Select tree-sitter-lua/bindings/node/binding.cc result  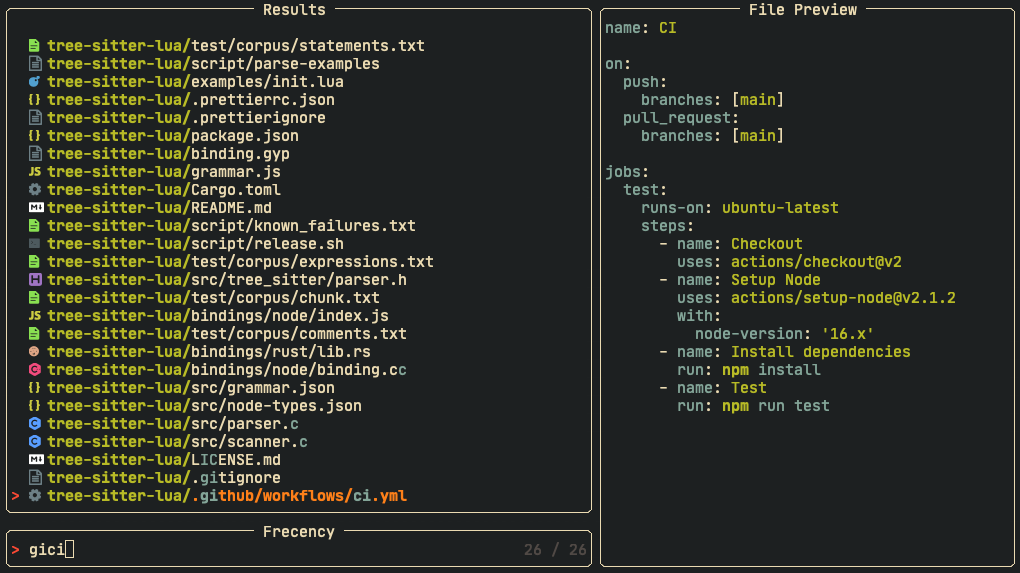(227, 369)
